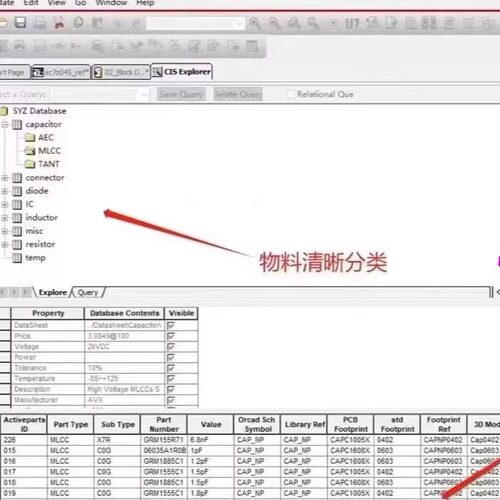Click the Copy icon in toolbar
This screenshot has width=500, height=500.
(78, 23)
